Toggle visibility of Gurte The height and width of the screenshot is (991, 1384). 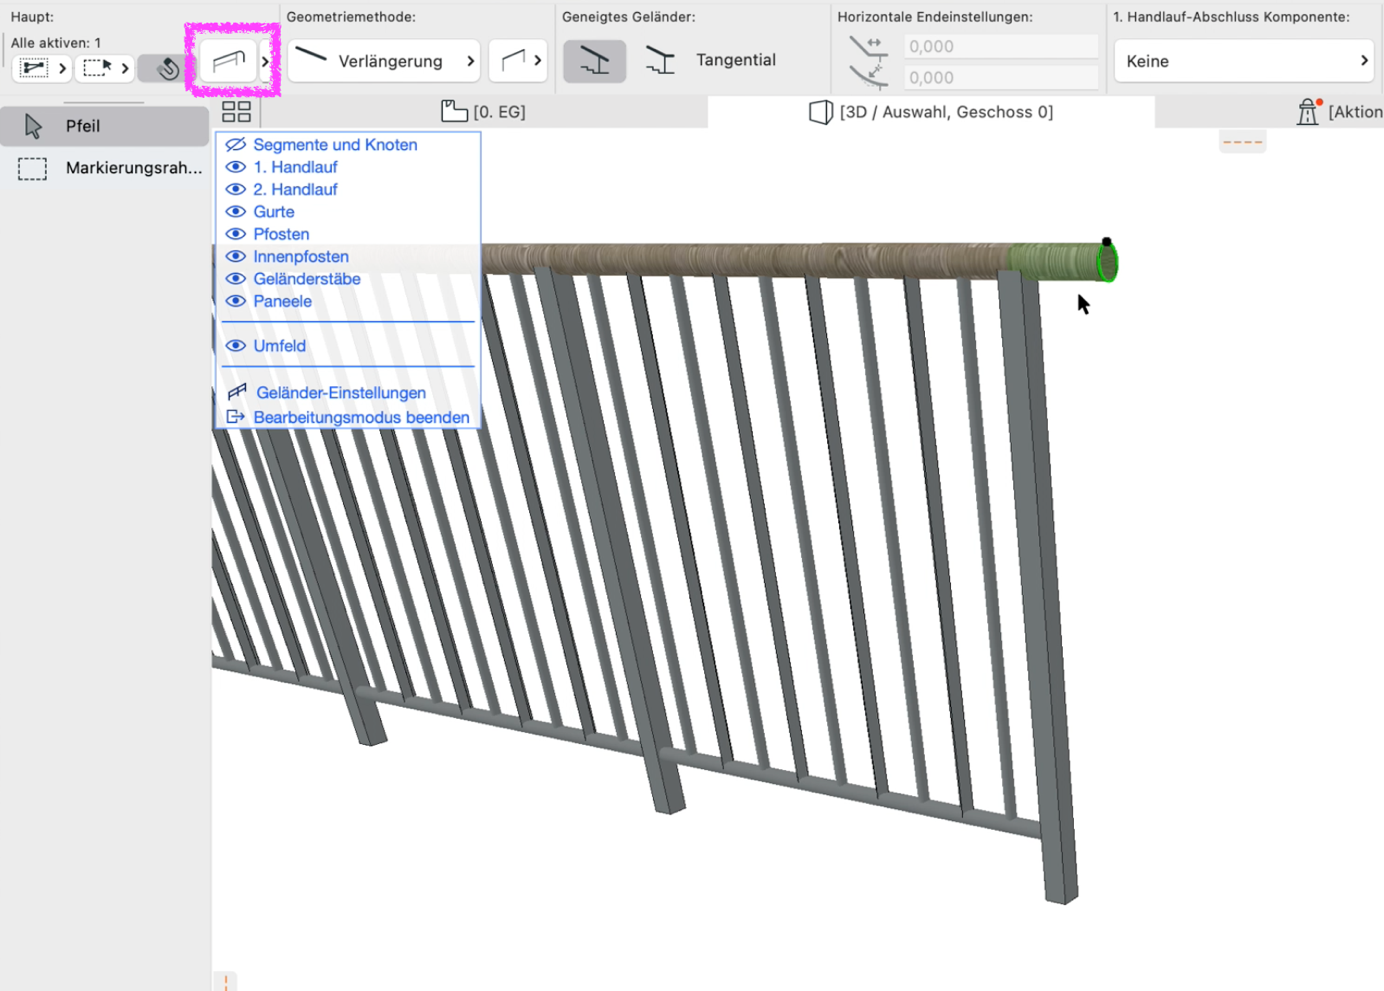point(235,212)
